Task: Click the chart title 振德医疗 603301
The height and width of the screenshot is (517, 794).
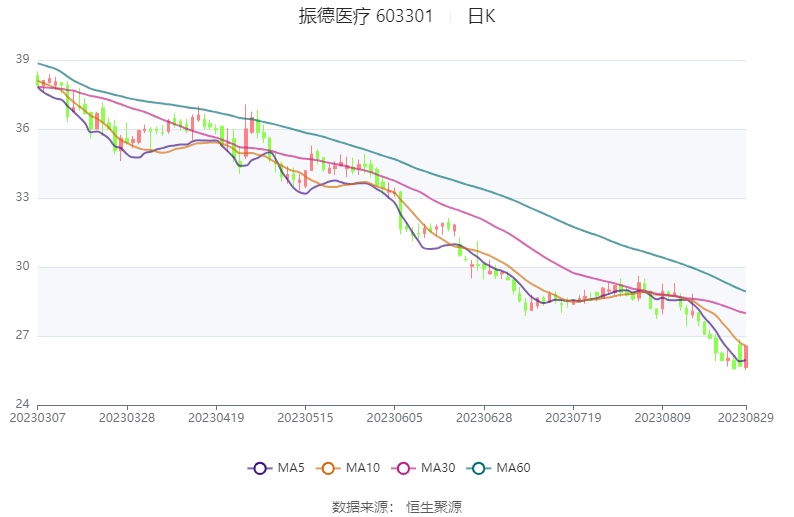Action: 365,16
